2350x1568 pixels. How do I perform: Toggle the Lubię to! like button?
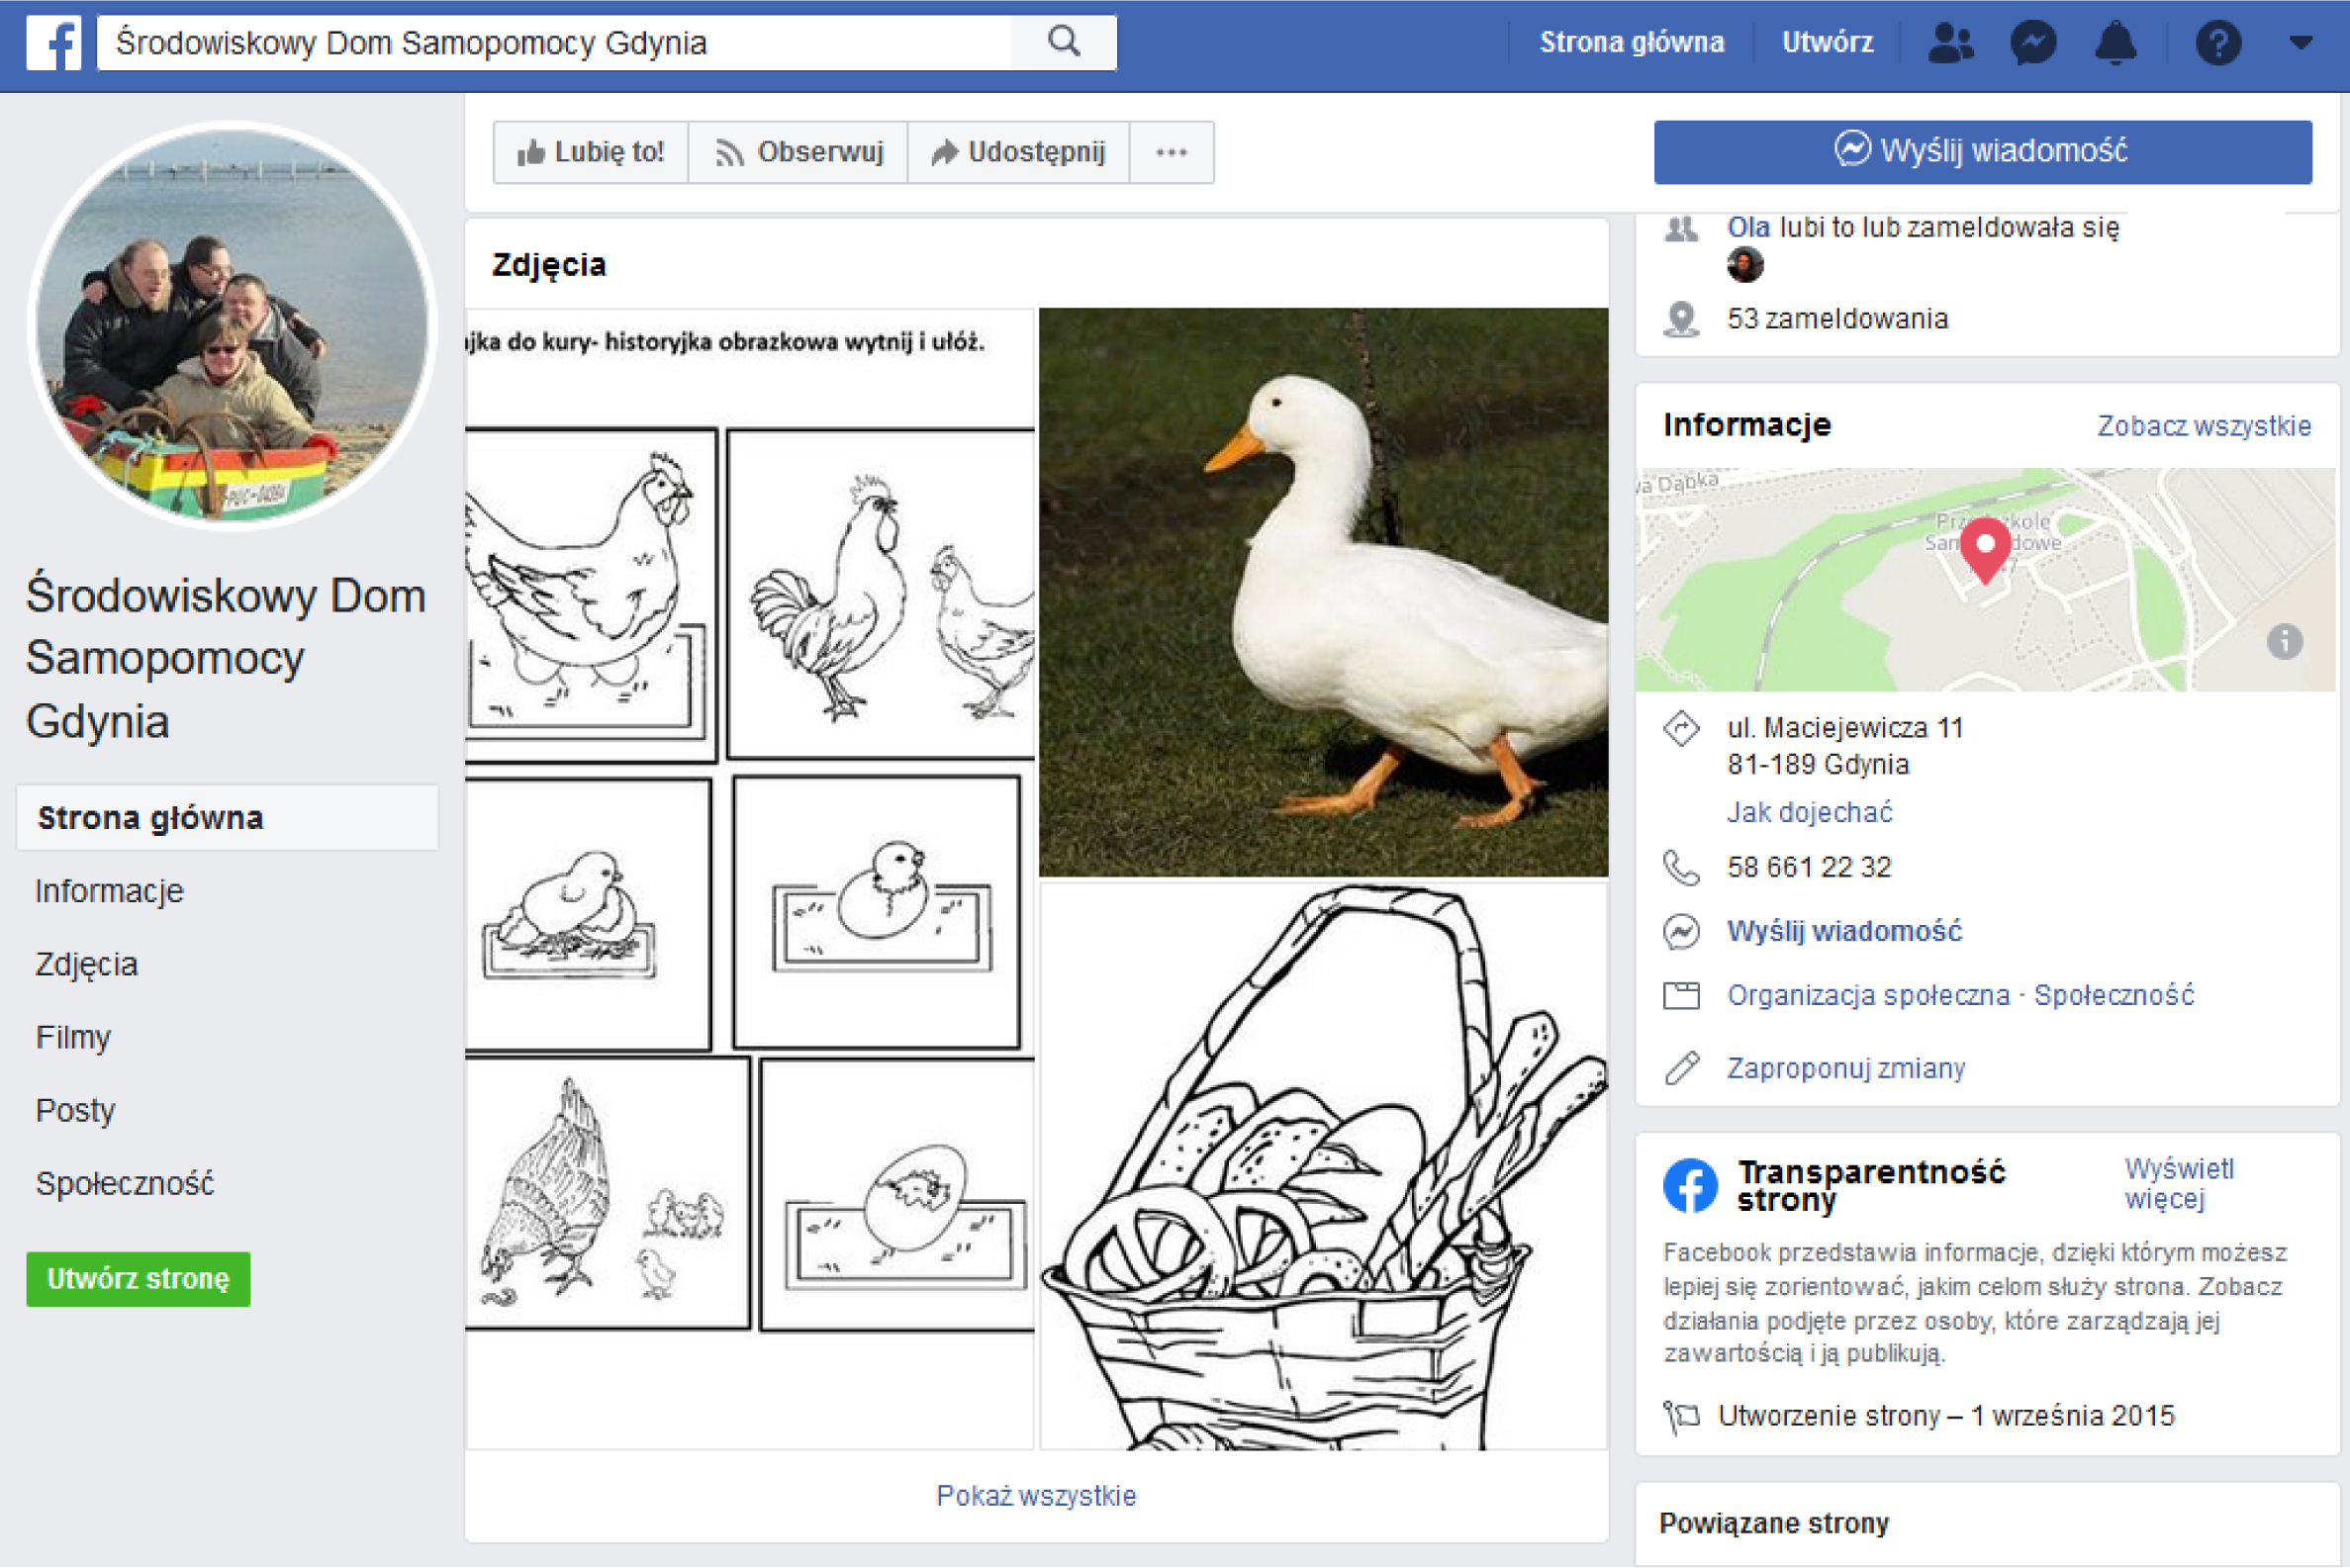(x=591, y=153)
